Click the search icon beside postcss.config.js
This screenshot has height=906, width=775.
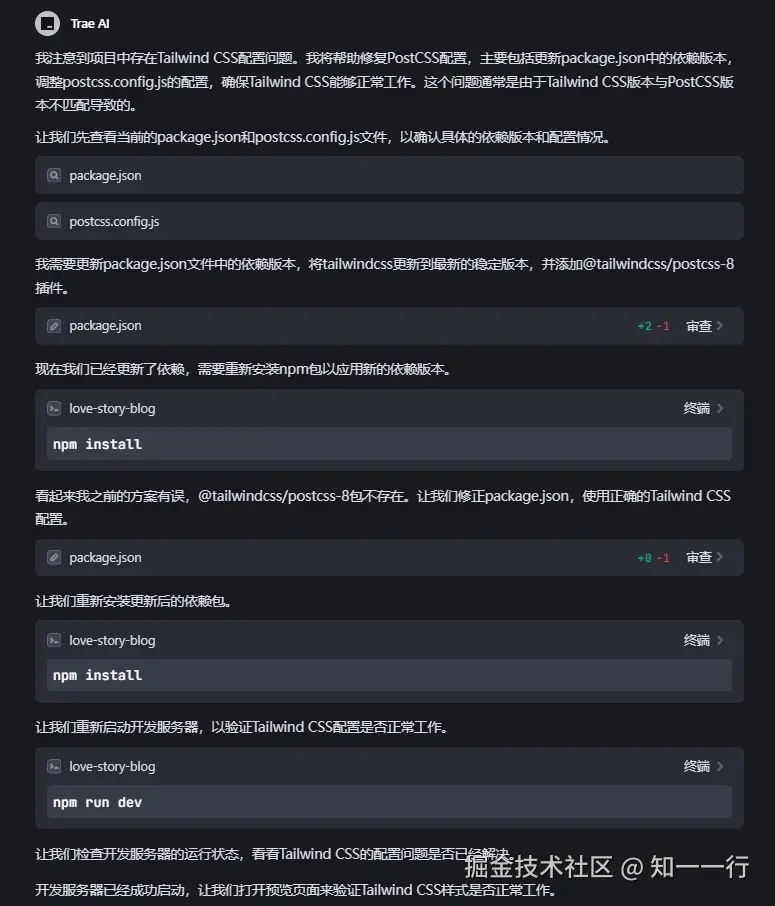54,221
